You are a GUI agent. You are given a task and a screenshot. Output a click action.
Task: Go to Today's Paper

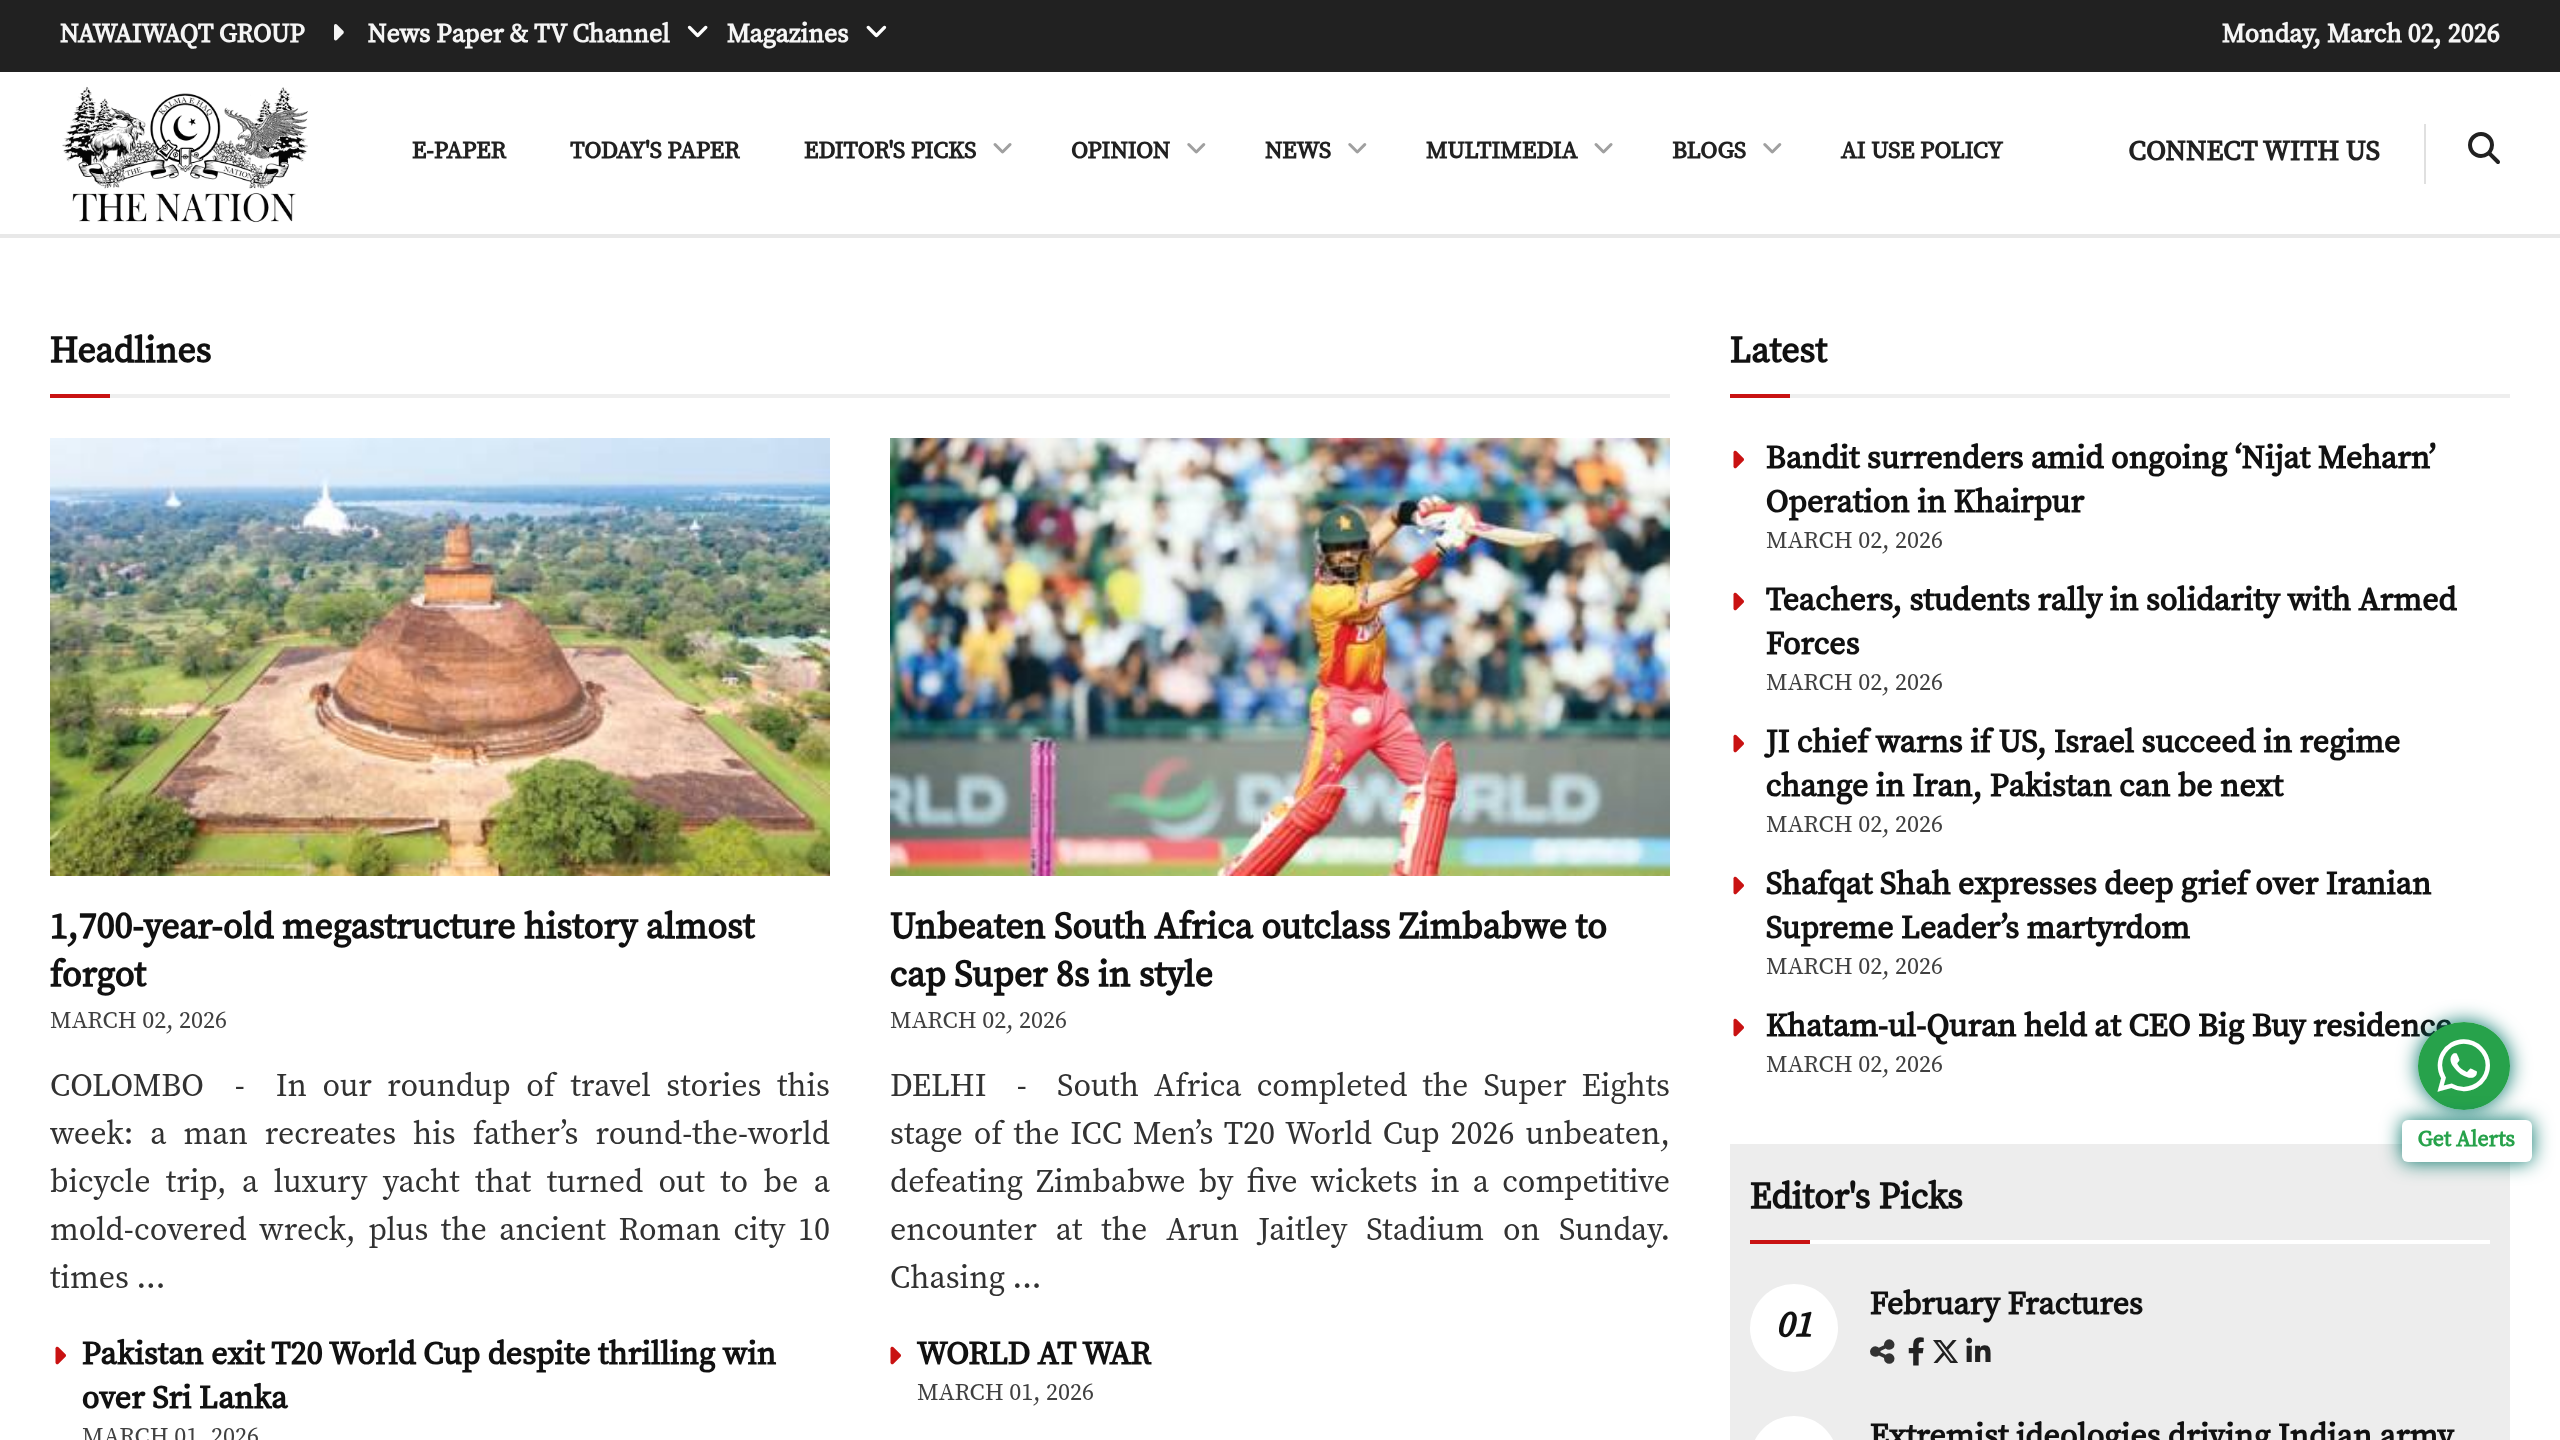(x=654, y=150)
